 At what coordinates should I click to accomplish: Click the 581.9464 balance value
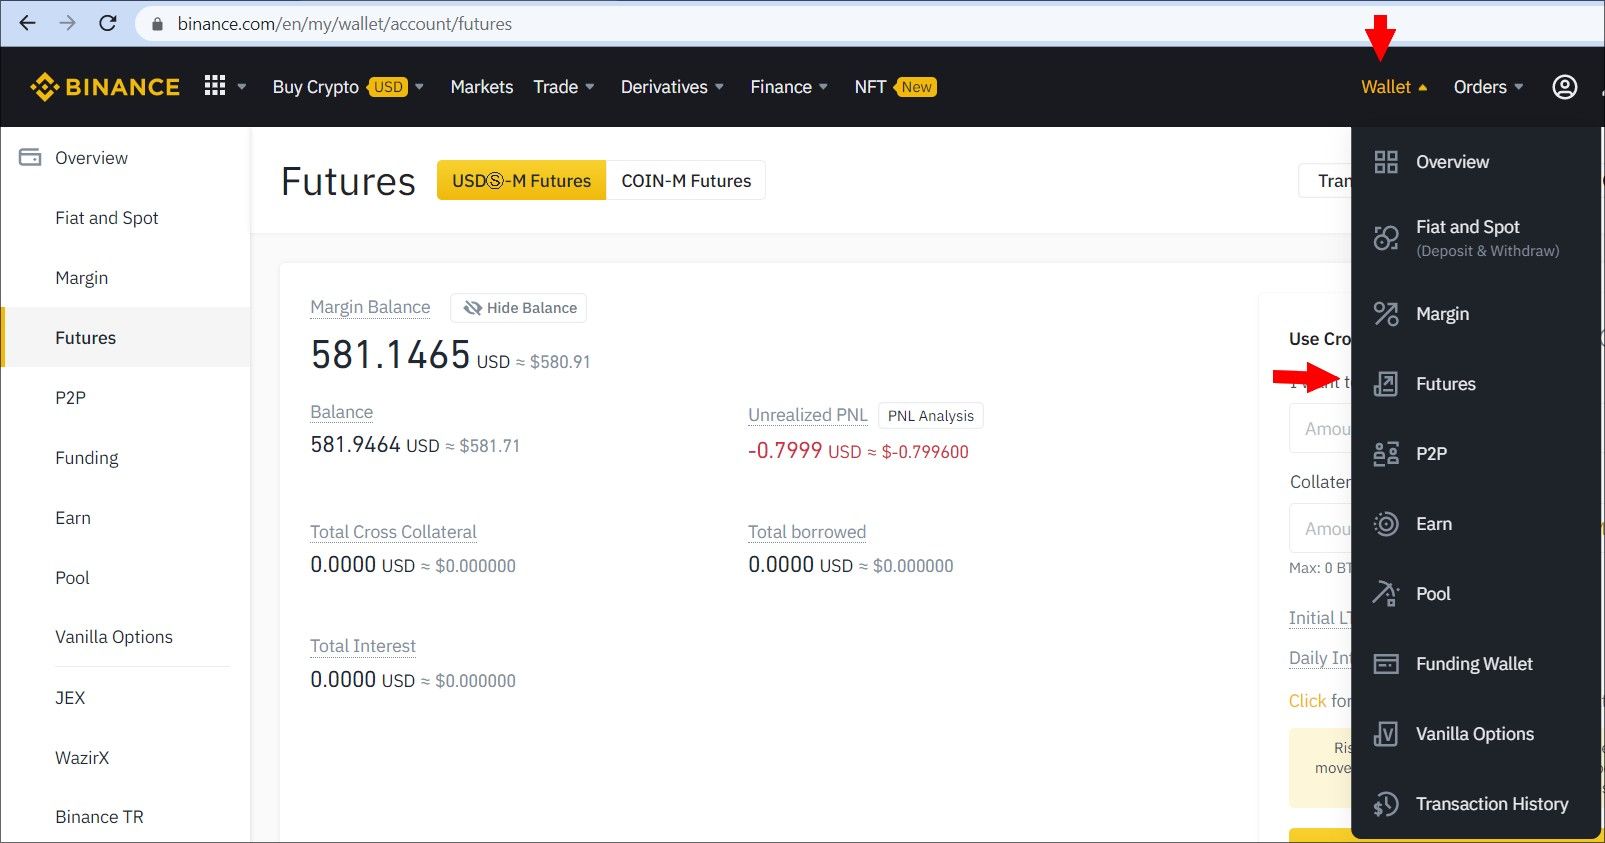coord(355,445)
